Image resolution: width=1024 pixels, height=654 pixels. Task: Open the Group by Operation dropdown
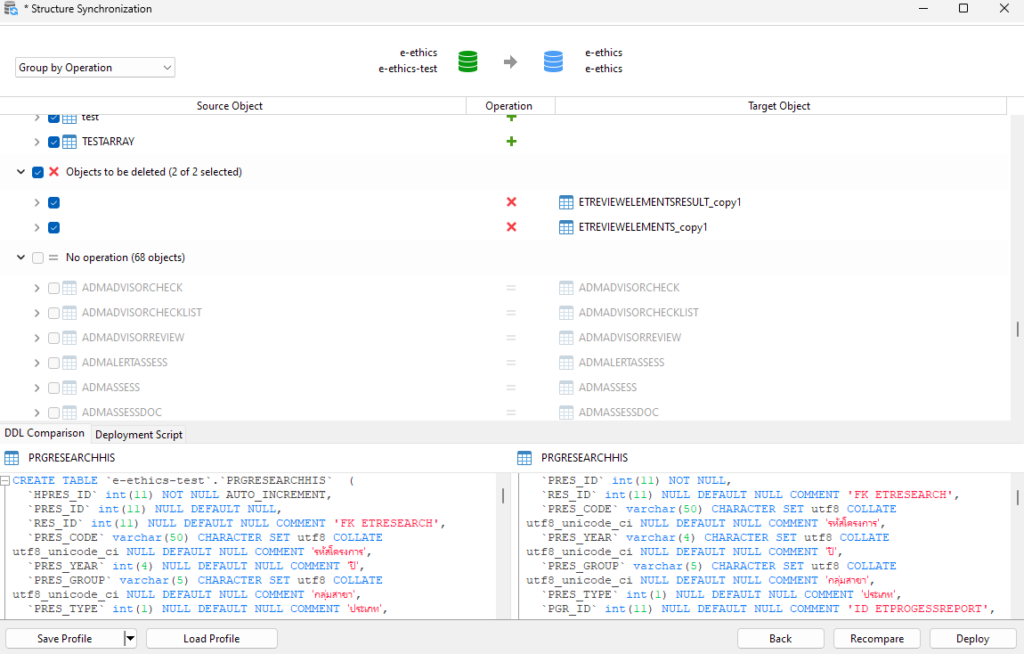click(95, 68)
